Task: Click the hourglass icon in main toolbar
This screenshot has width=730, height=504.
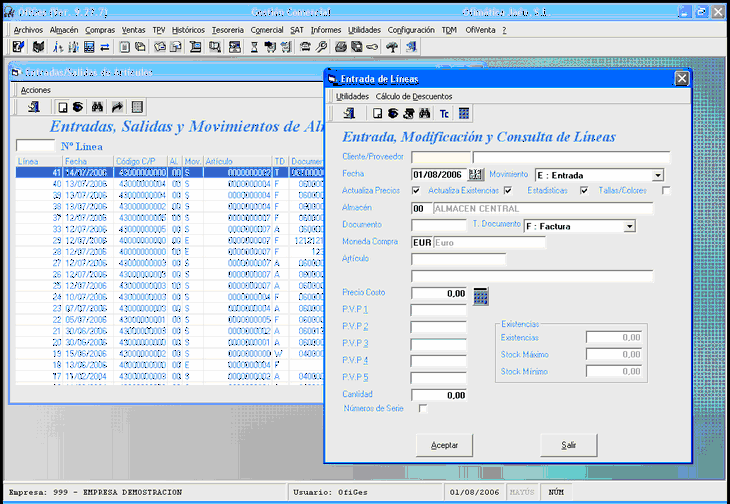Action: (x=254, y=47)
